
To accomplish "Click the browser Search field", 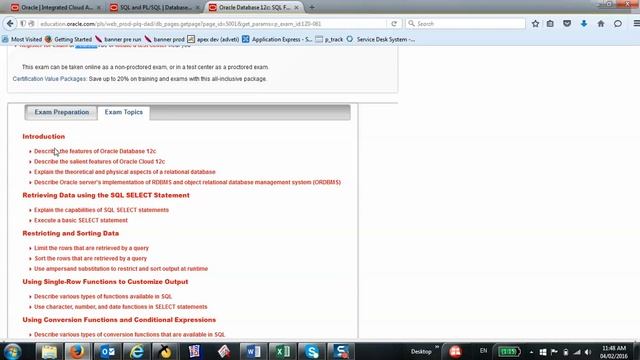I will click(x=465, y=24).
